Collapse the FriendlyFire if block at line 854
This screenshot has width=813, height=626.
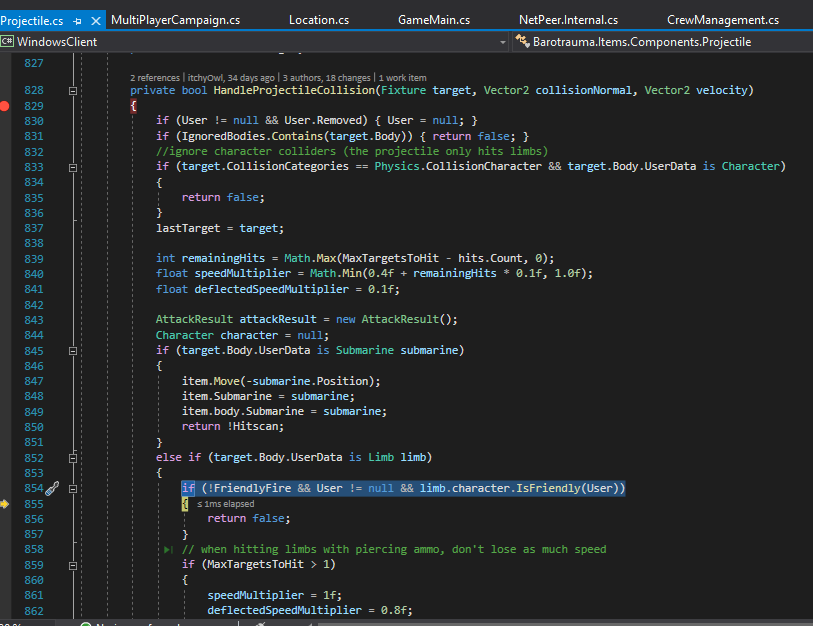73,489
